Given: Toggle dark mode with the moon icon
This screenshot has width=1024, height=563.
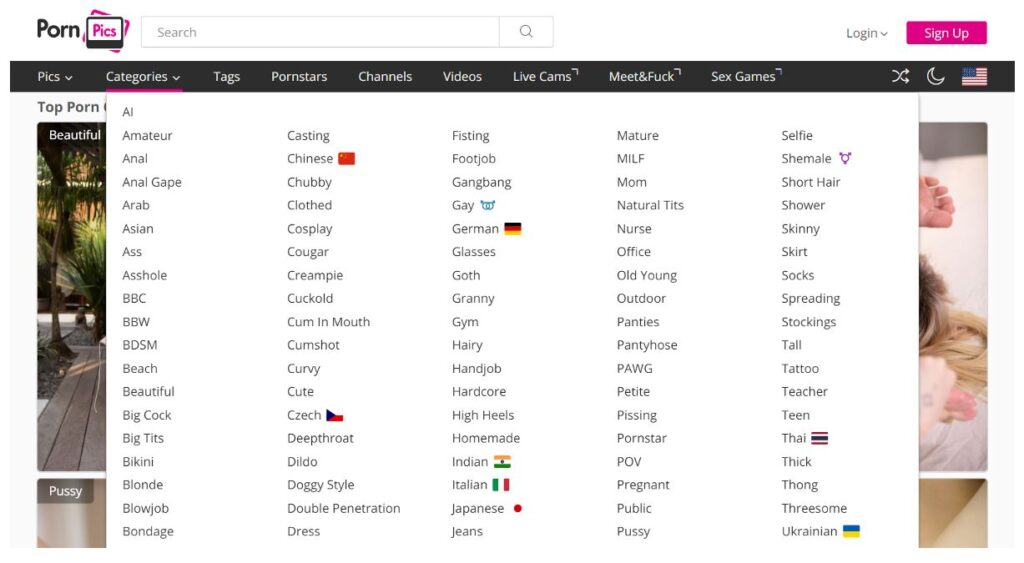Looking at the screenshot, I should click(936, 76).
